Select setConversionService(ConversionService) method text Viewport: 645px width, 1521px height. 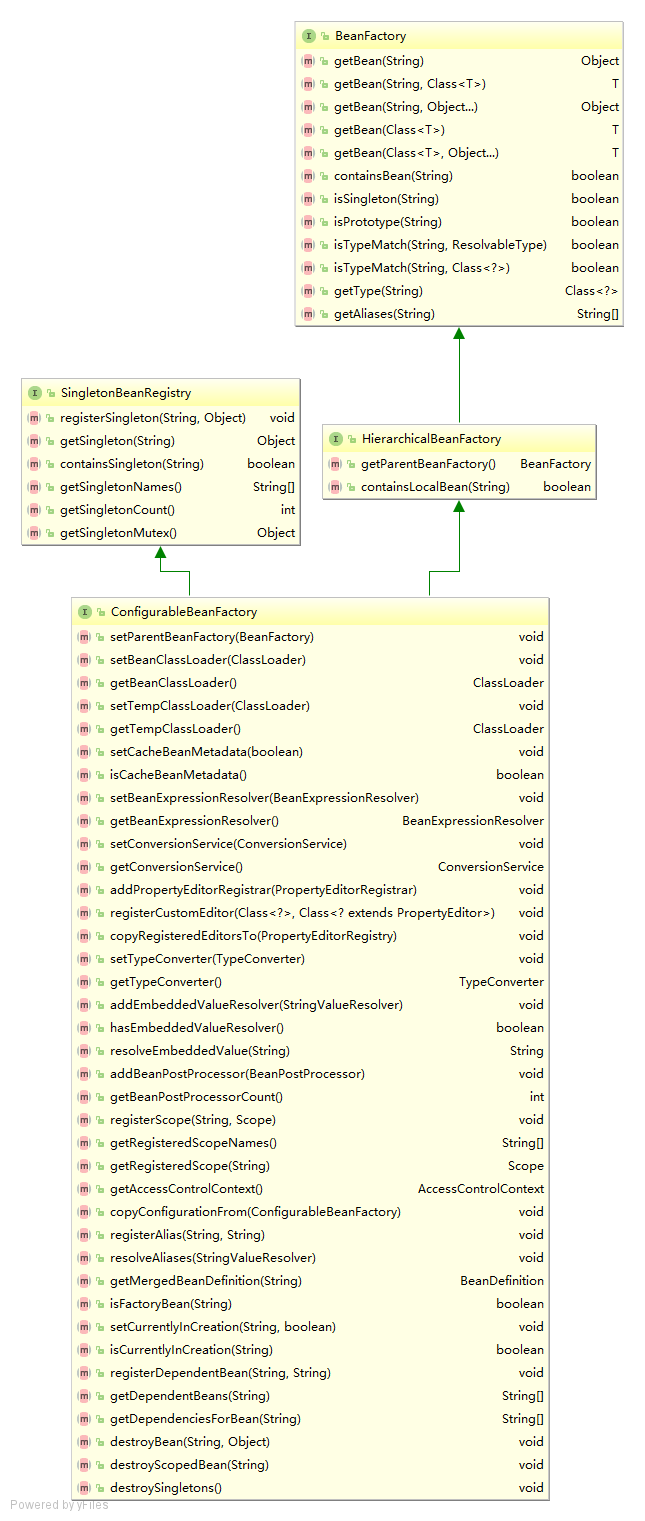[229, 844]
